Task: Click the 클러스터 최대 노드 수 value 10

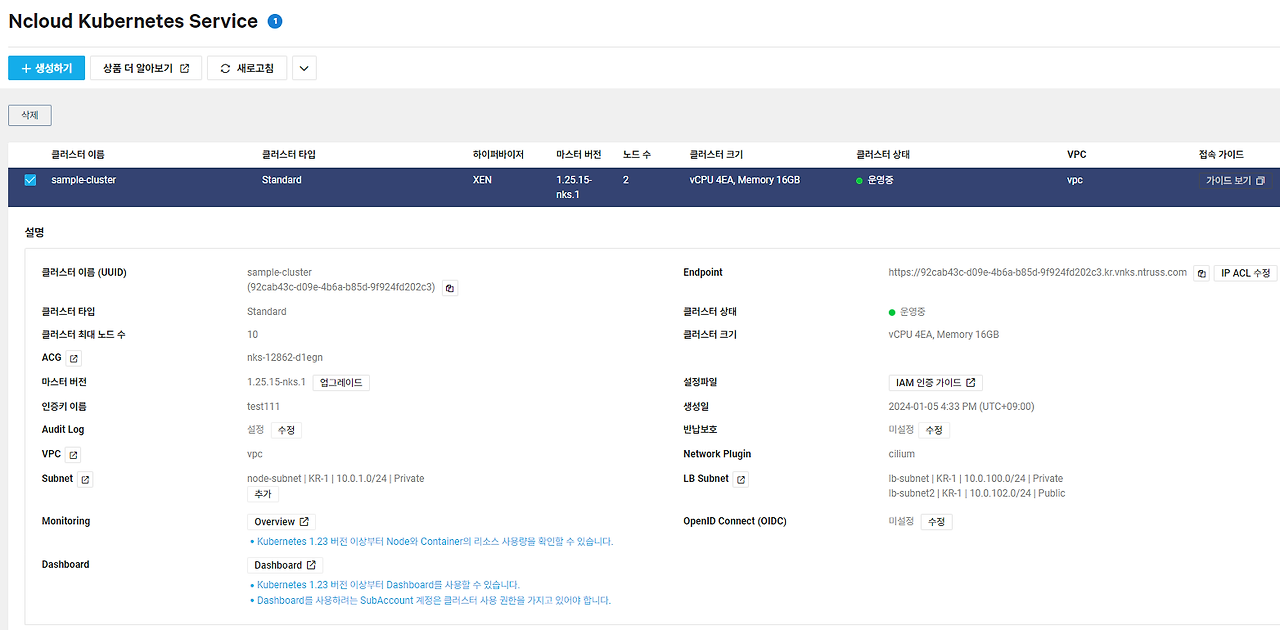Action: pyautogui.click(x=252, y=335)
